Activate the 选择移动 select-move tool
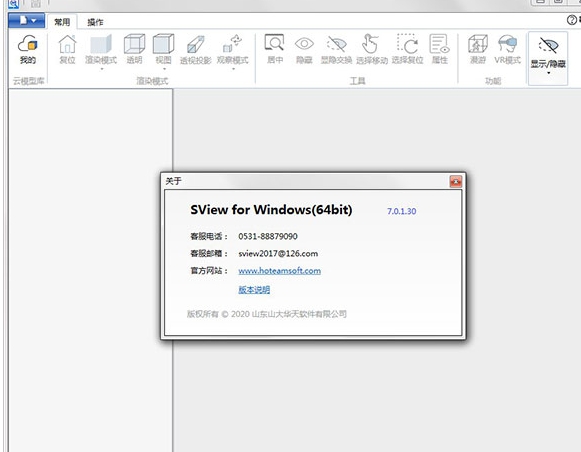This screenshot has width=581, height=452. (372, 49)
